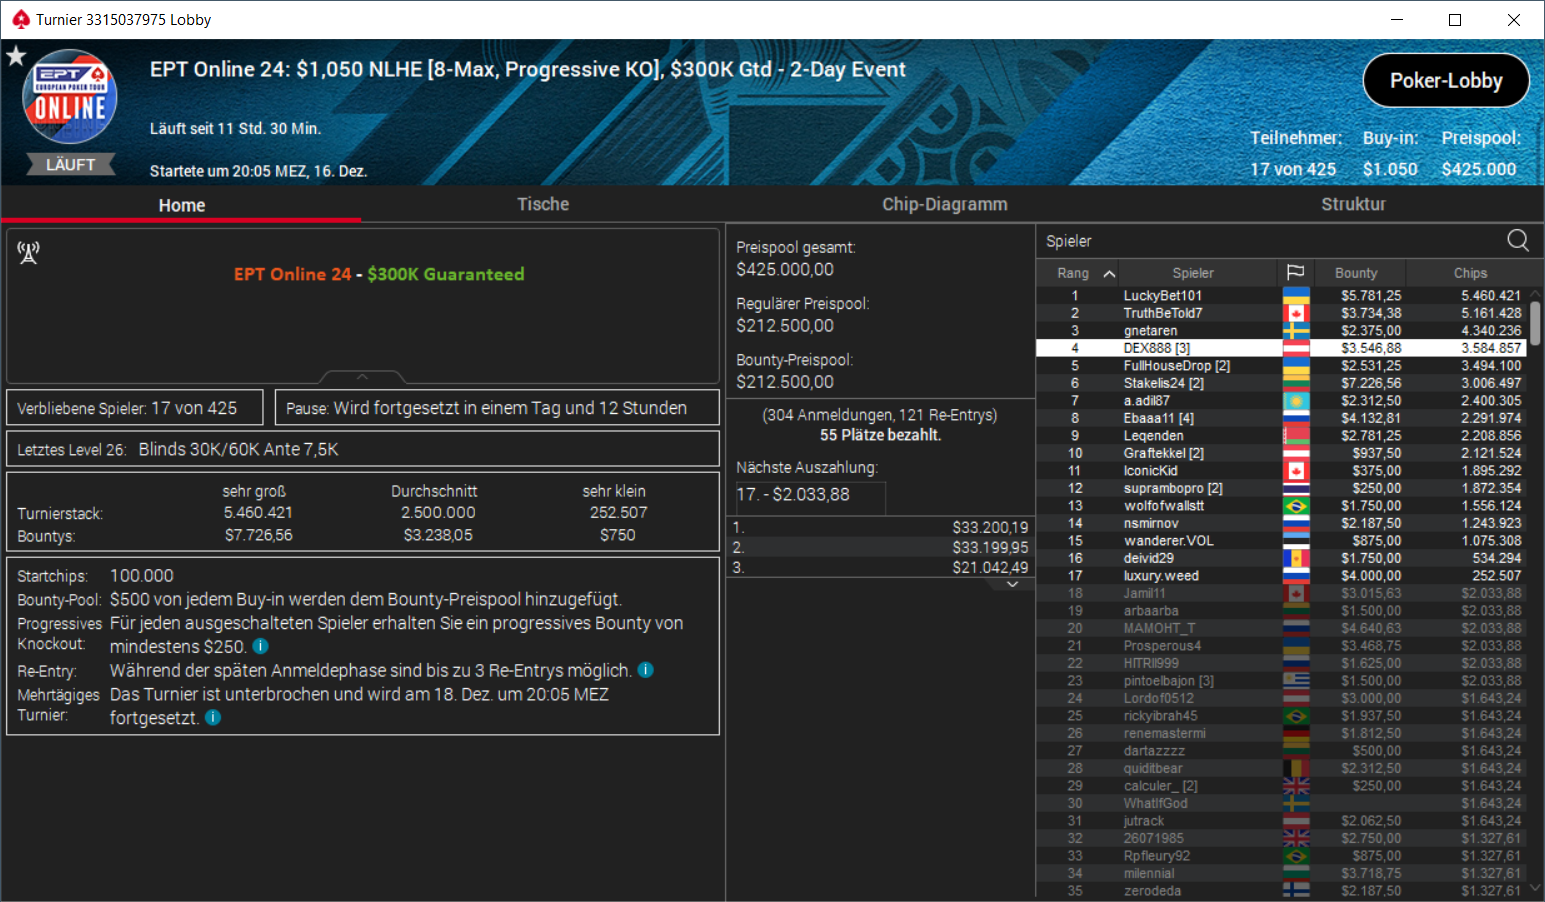Sort players by Chips column header
Viewport: 1545px width, 902px height.
pos(1470,273)
